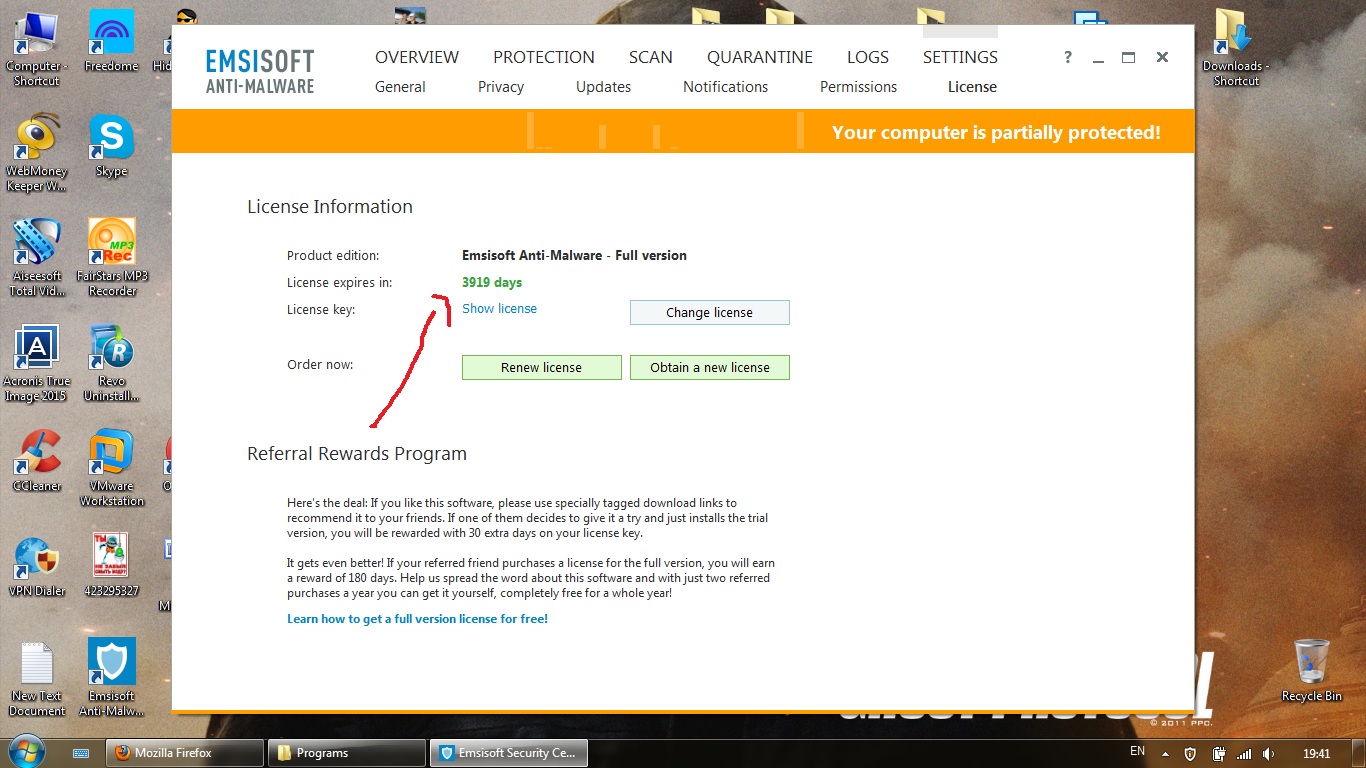The width and height of the screenshot is (1366, 768).
Task: Open New Text Document on desktop
Action: (37, 678)
